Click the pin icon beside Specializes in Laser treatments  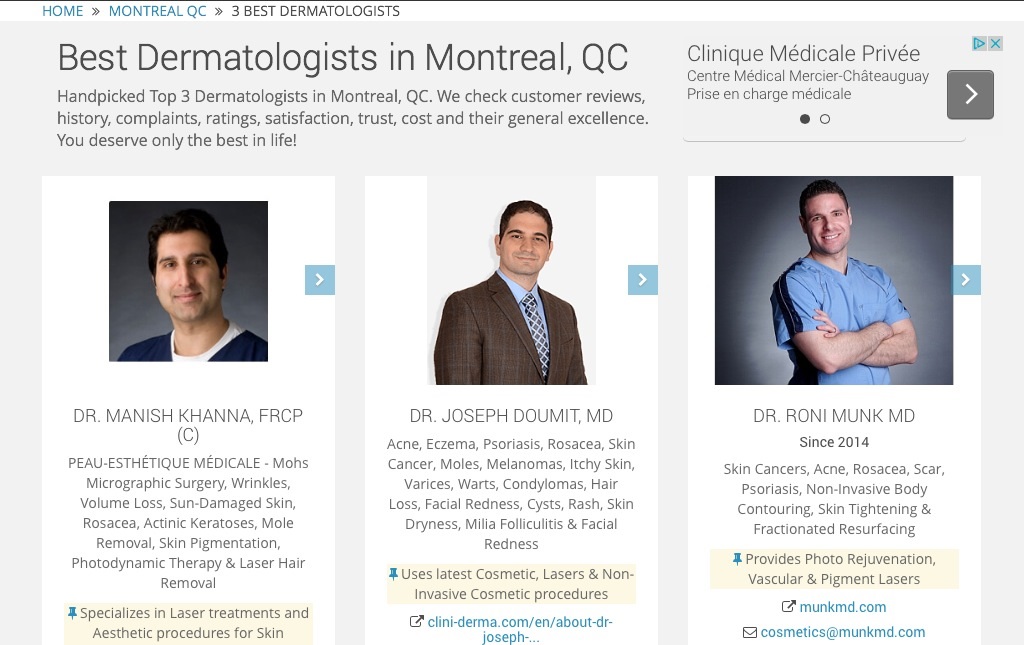(72, 613)
